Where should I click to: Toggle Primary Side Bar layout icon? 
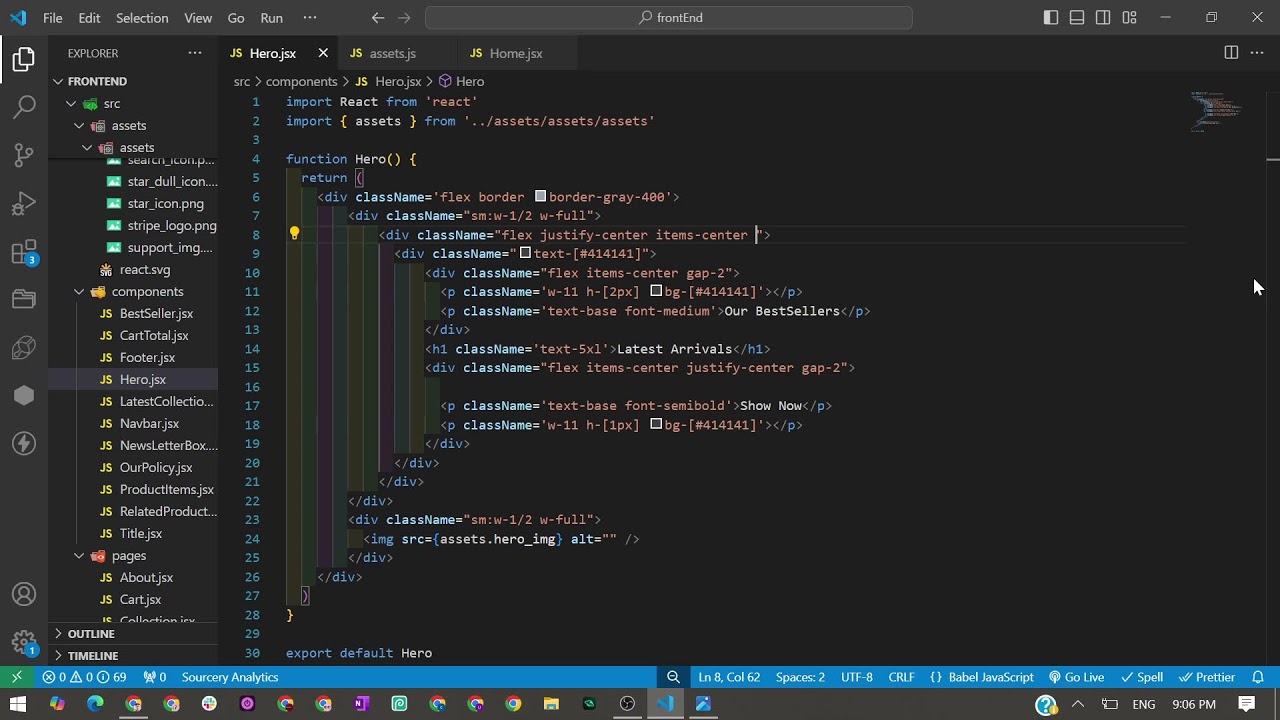point(1051,18)
